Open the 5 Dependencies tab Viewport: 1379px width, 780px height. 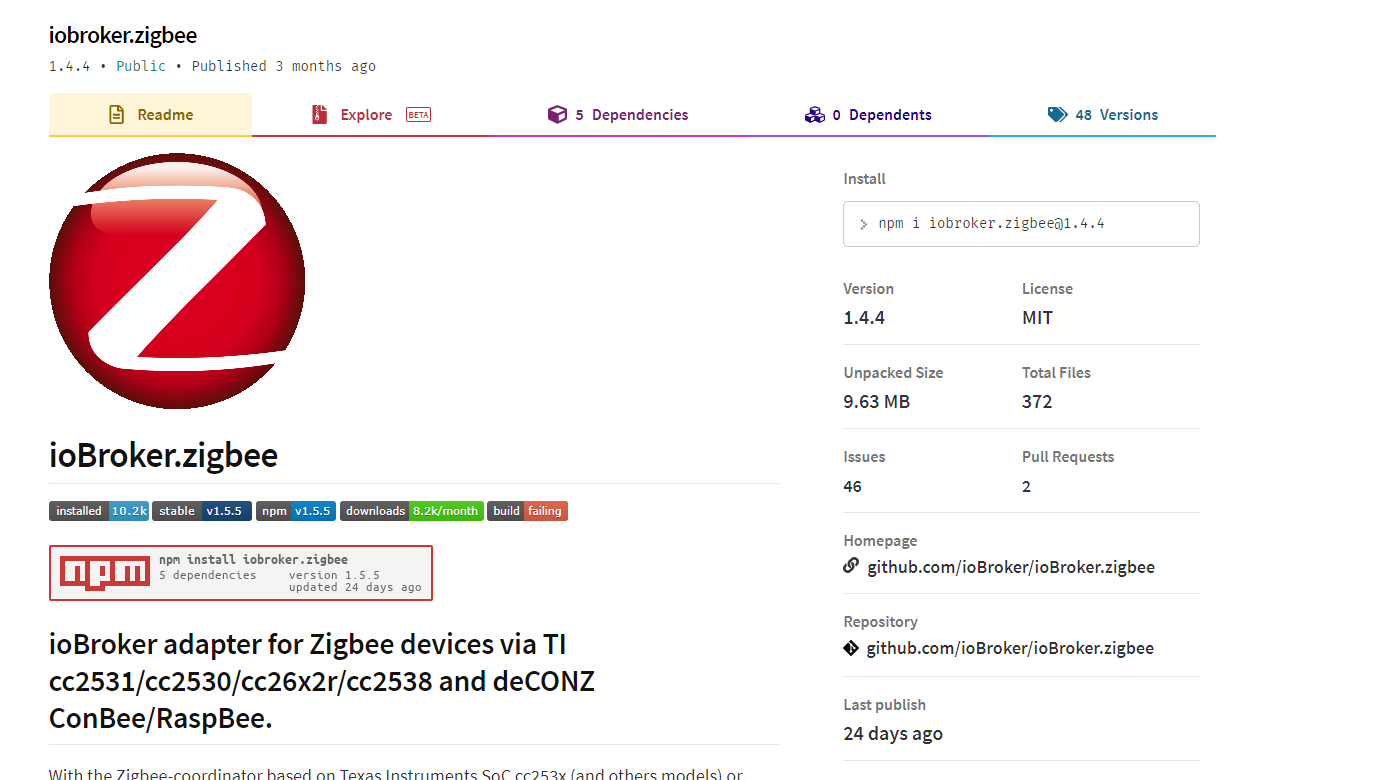(618, 115)
